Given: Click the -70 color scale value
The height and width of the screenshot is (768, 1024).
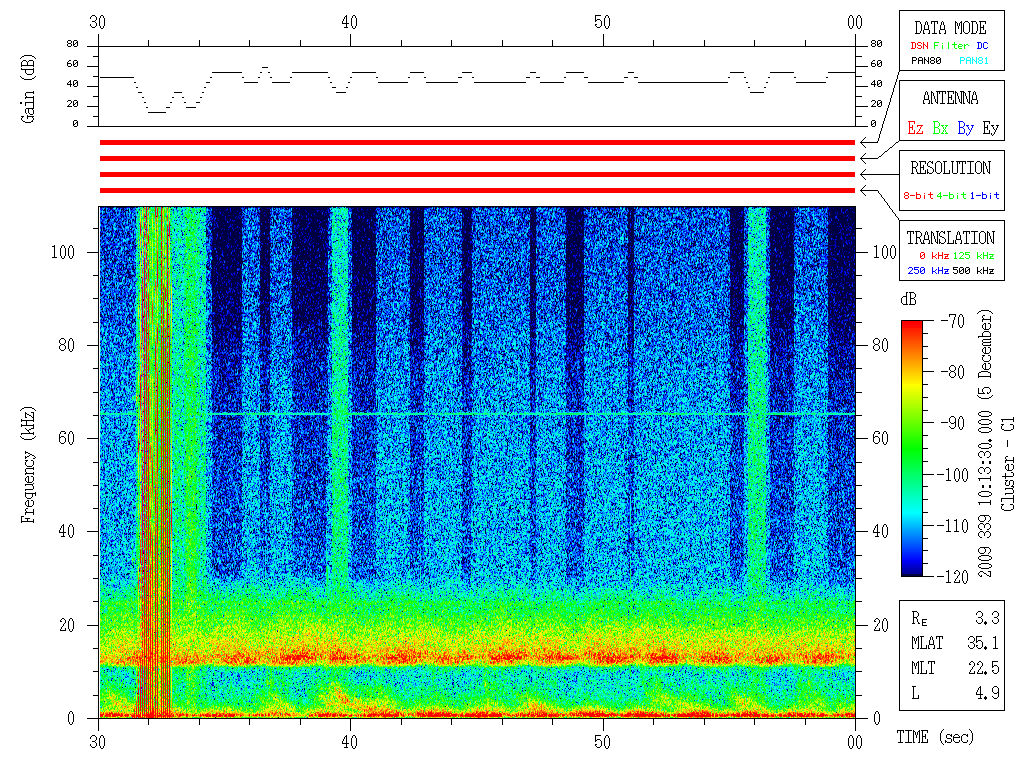Looking at the screenshot, I should 953,321.
